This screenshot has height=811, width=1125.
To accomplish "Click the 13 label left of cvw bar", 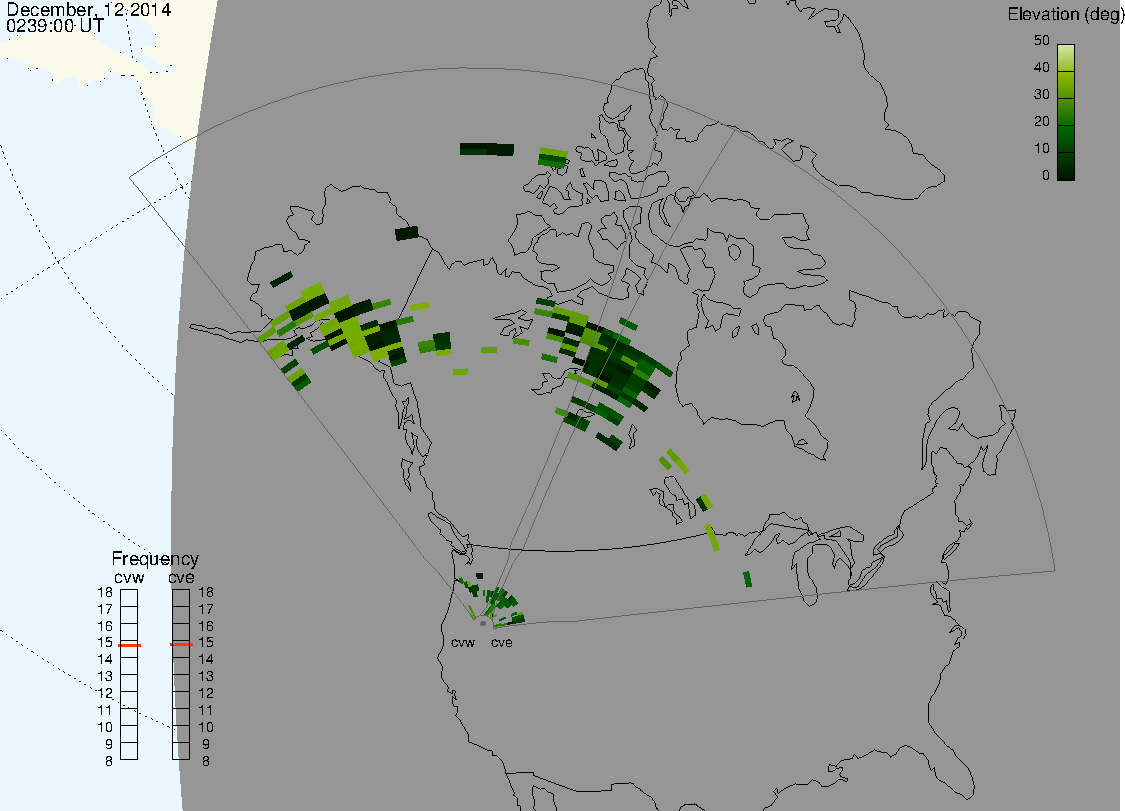I will [105, 677].
